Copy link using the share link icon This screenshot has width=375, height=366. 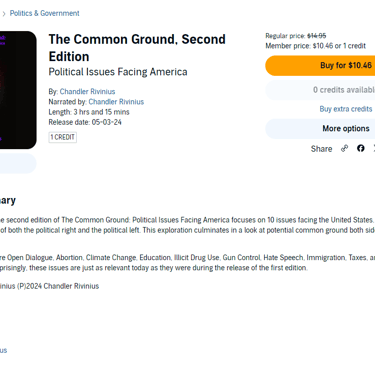click(x=344, y=148)
